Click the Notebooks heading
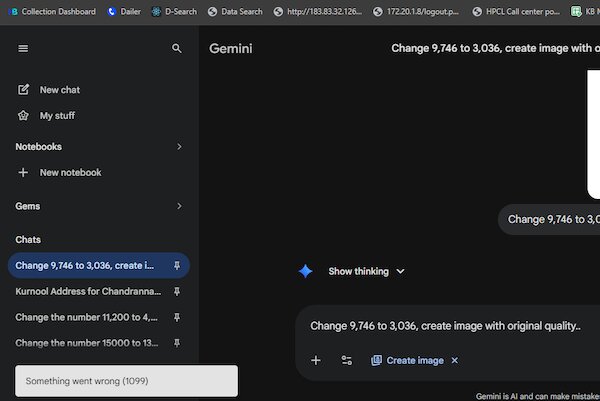 [39, 147]
